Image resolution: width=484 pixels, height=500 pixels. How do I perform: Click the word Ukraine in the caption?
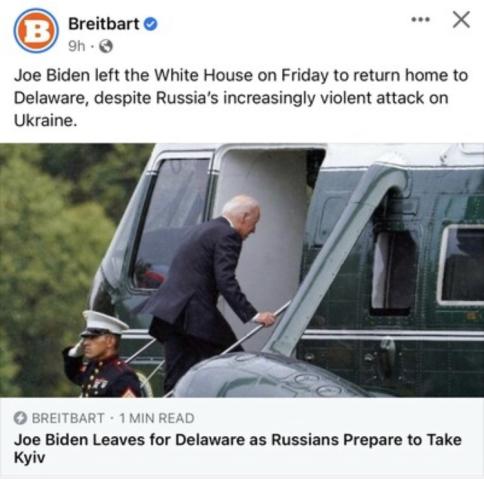[43, 121]
